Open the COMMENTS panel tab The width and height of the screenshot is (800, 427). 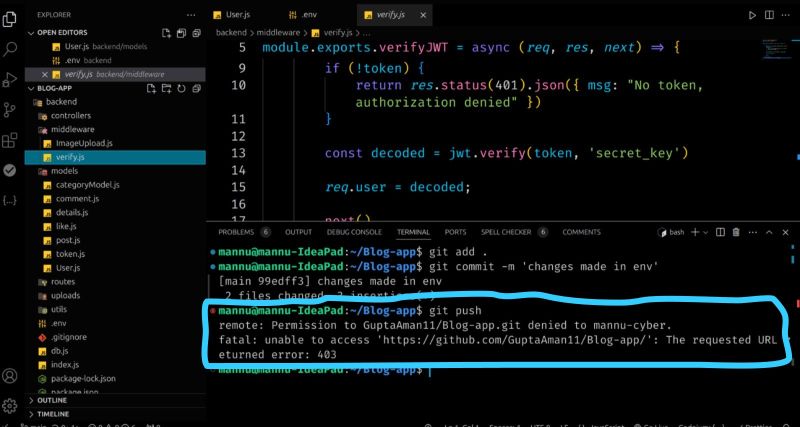click(581, 232)
